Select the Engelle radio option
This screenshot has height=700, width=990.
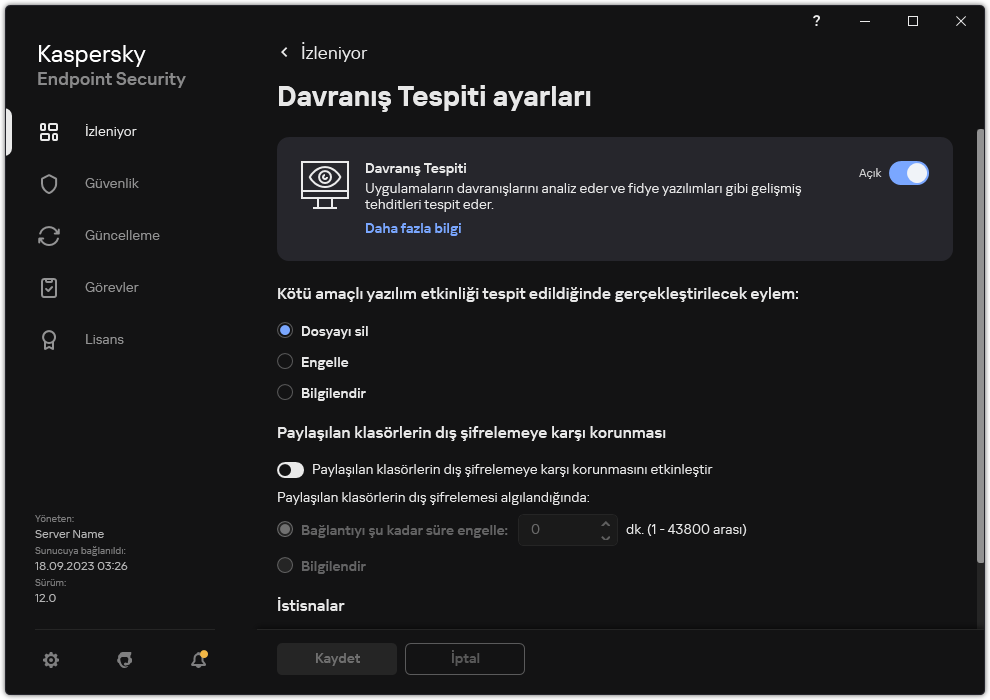coord(285,362)
